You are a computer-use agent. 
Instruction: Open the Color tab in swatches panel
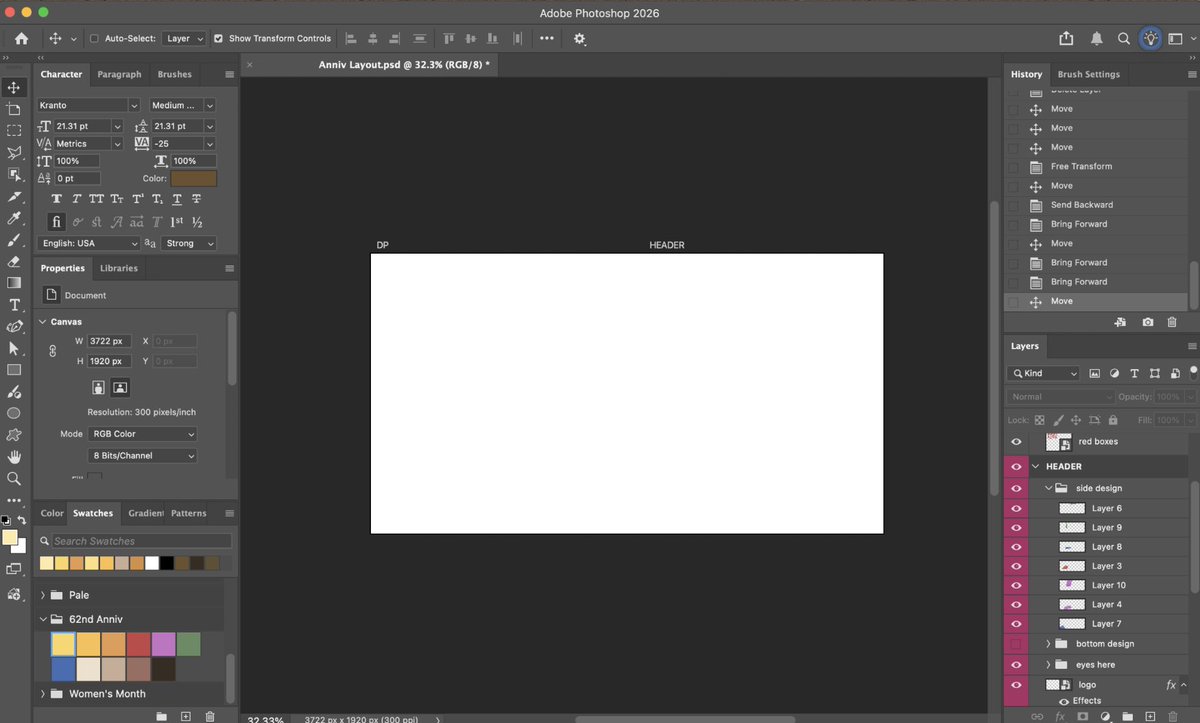pos(52,513)
